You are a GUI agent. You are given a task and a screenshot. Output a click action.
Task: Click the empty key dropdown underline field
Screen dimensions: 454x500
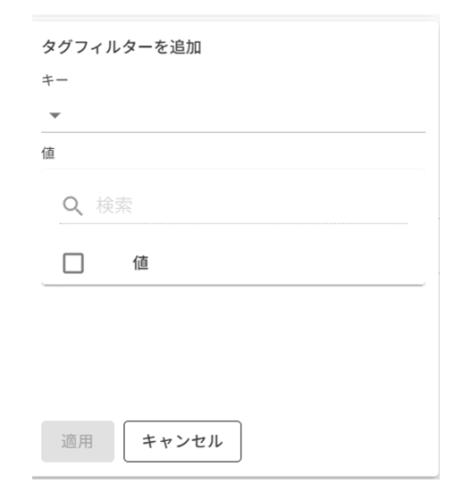pos(233,115)
